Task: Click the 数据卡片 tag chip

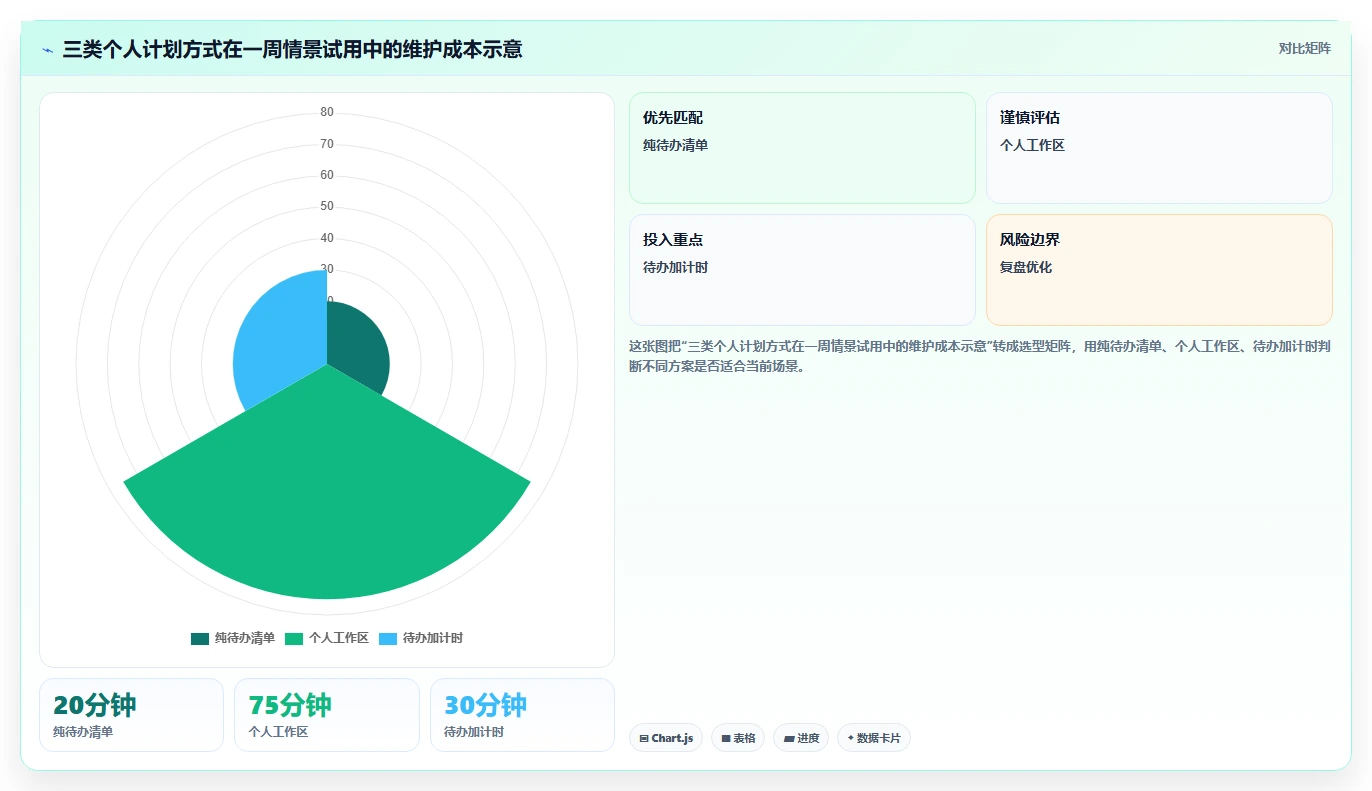Action: pos(874,738)
